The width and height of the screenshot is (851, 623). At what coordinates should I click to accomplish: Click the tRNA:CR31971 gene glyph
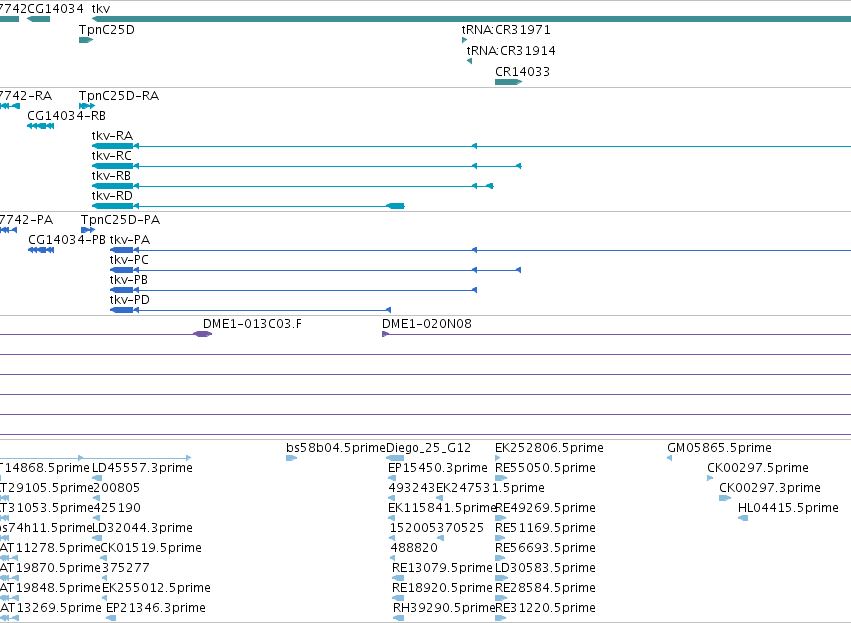click(465, 40)
